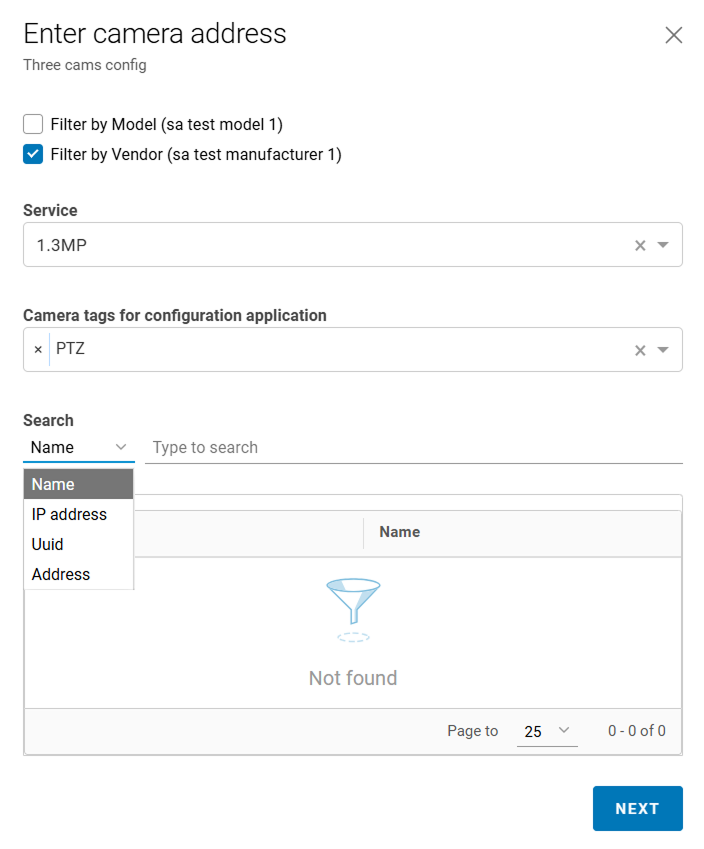Remove the PTZ tag chip

tap(38, 350)
